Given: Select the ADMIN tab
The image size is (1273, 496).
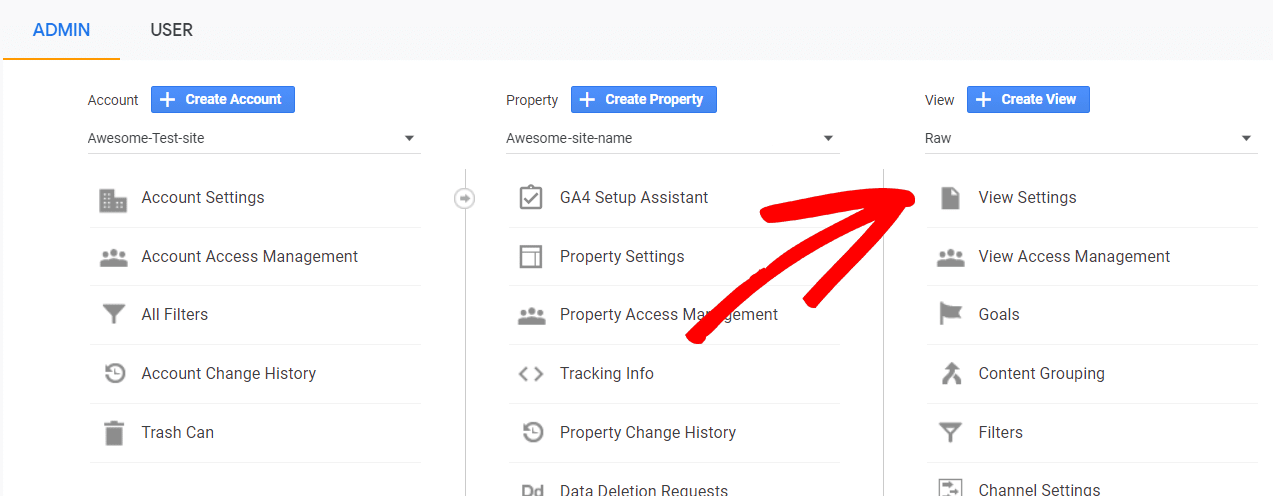Looking at the screenshot, I should 62,30.
